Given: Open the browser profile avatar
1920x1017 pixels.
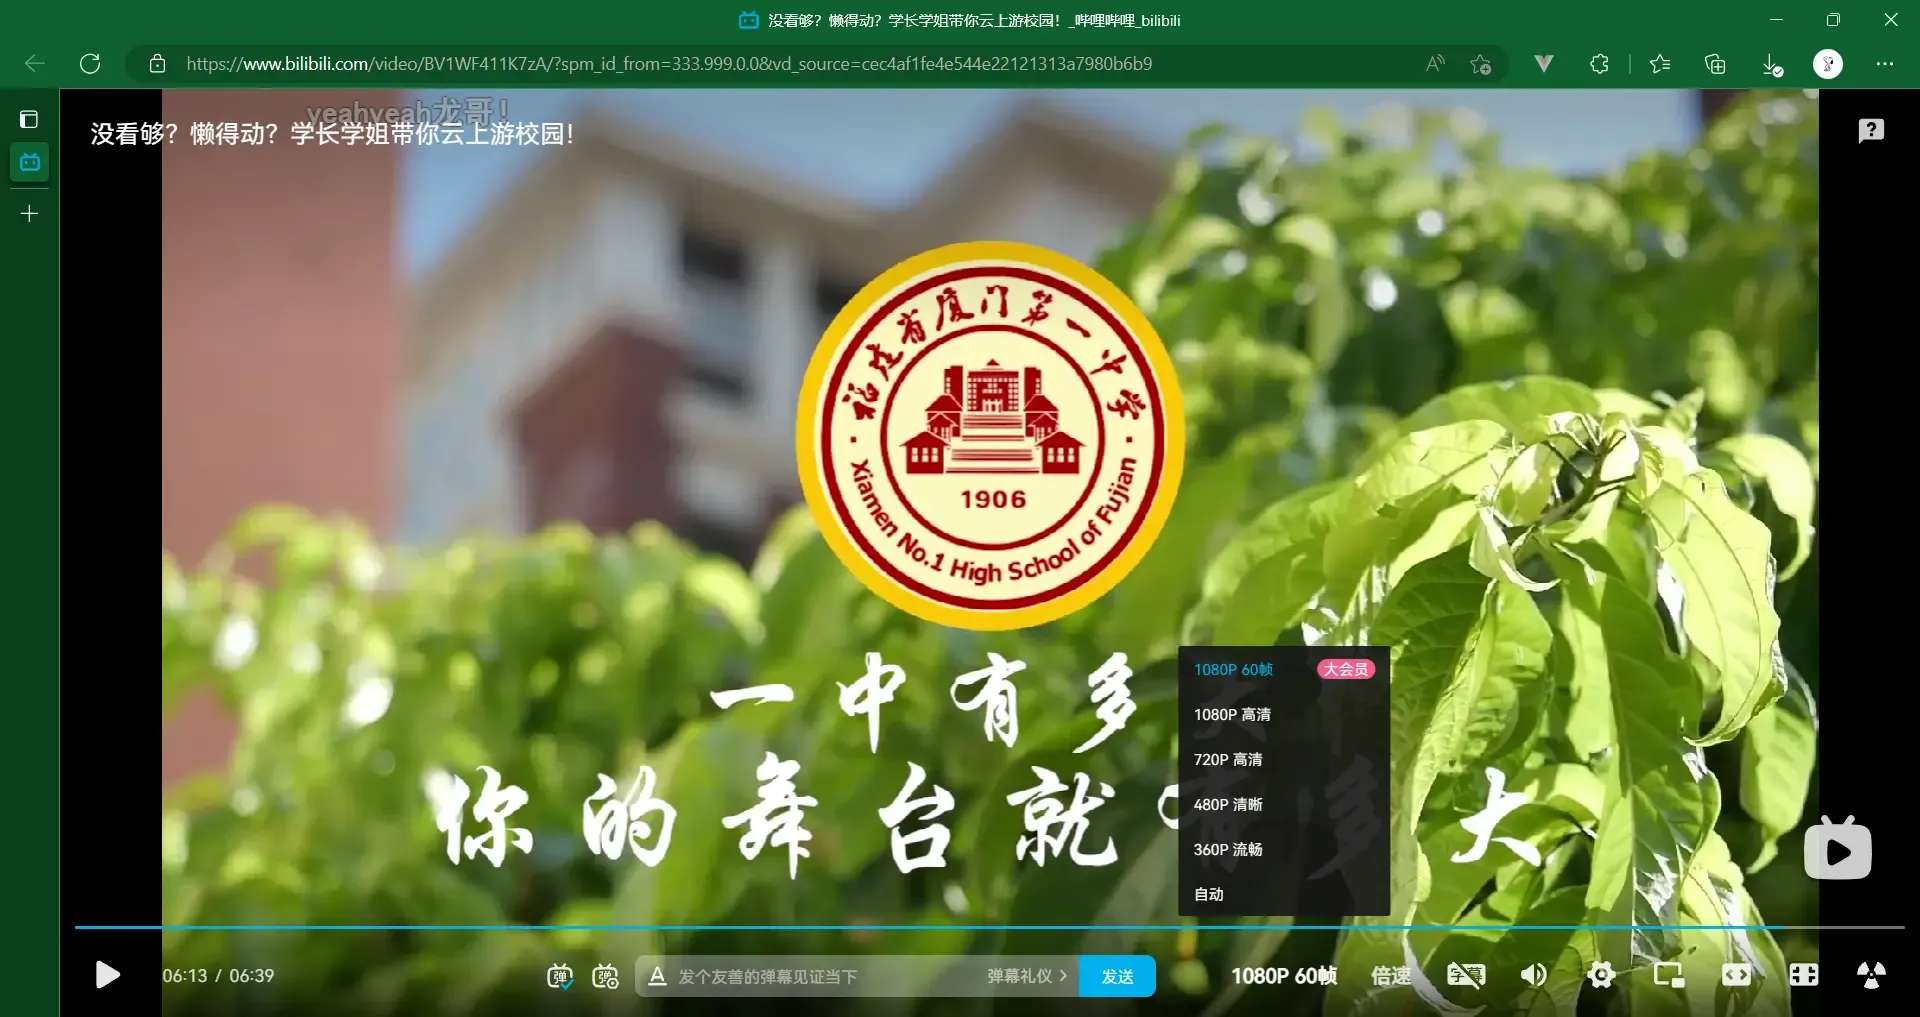Looking at the screenshot, I should (1828, 64).
